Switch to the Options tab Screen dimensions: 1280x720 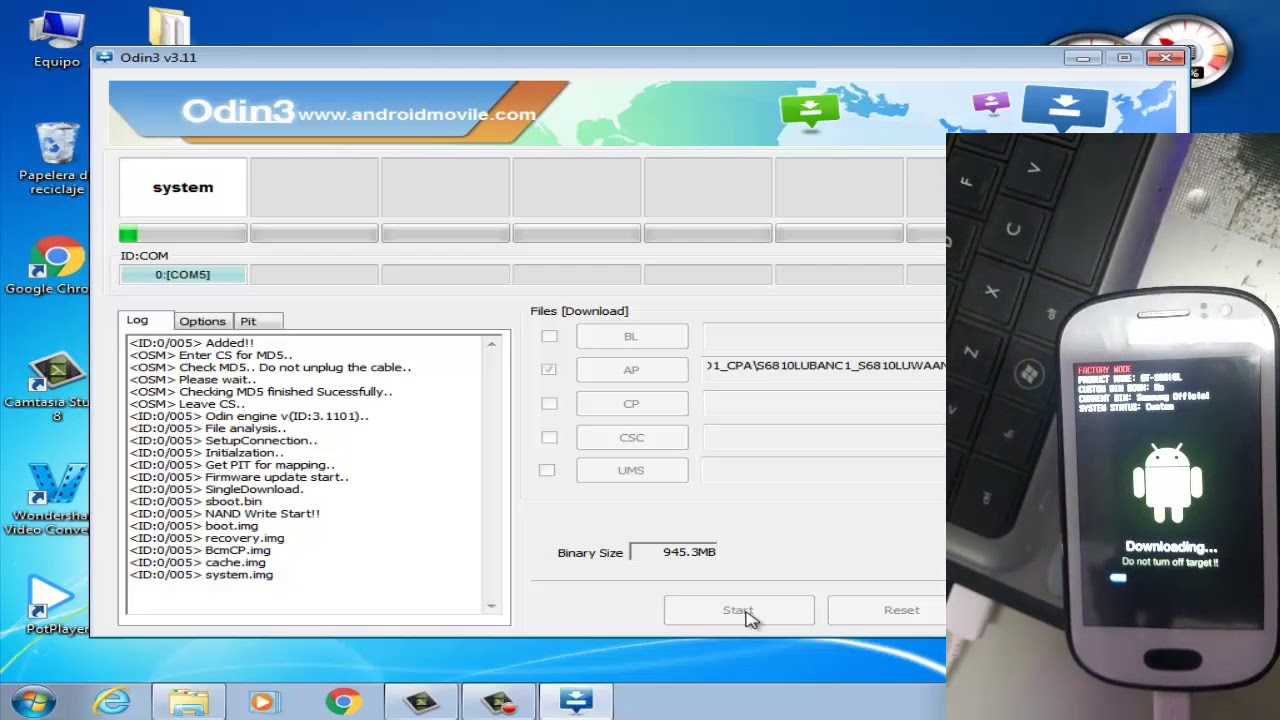202,321
